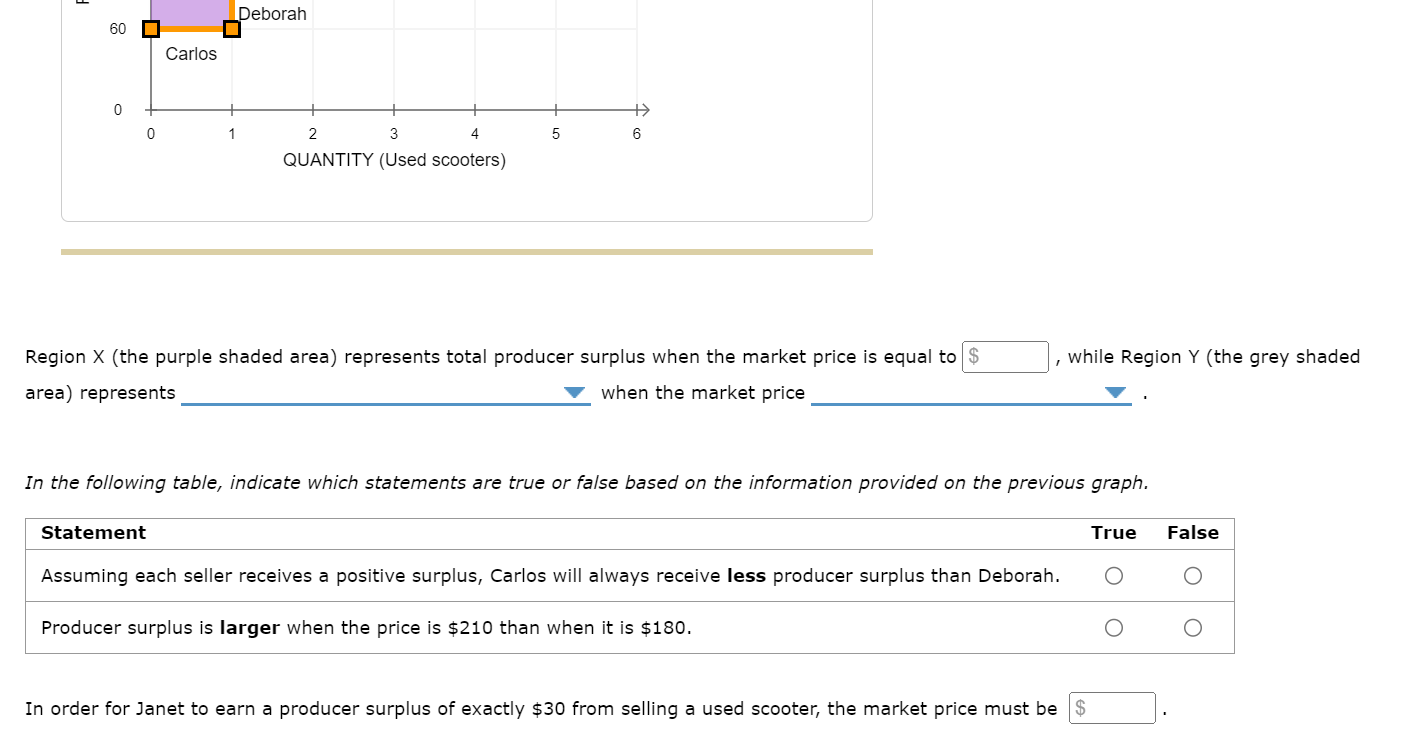Click the 'True' column header
This screenshot has height=736, width=1402.
pos(1114,533)
